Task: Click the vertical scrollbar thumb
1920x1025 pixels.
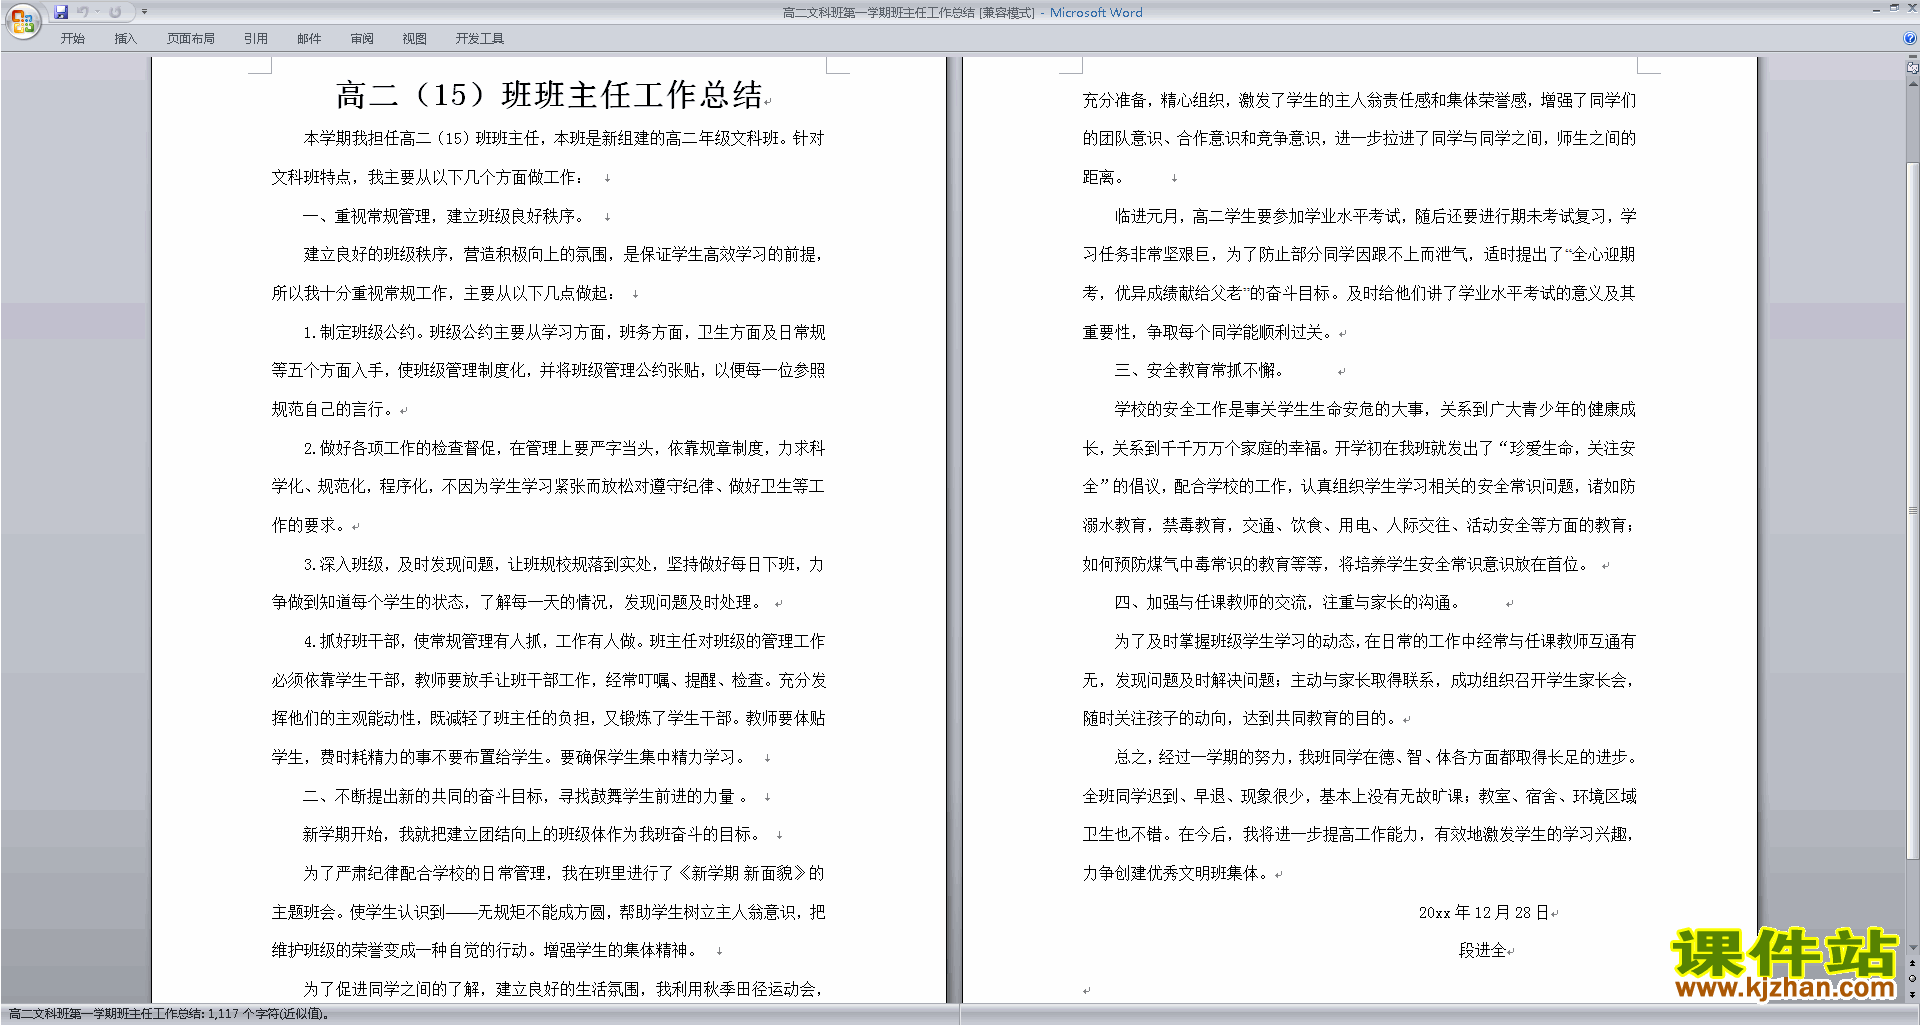Action: pyautogui.click(x=1912, y=510)
